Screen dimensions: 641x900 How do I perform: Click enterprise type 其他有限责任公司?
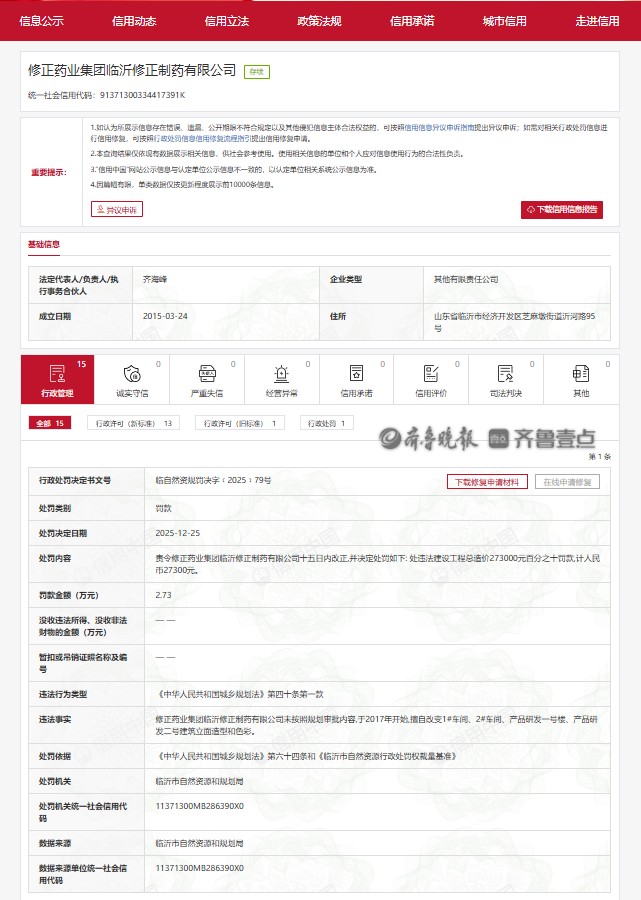click(466, 279)
